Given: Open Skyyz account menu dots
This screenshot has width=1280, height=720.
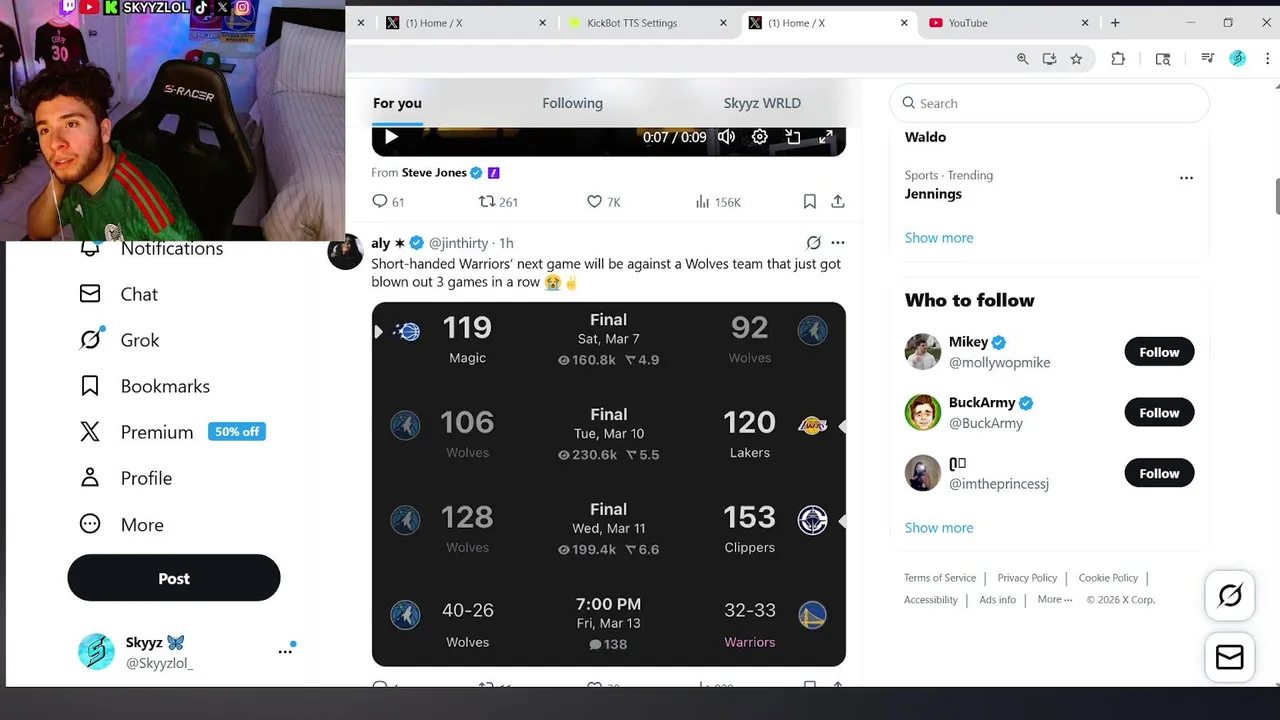Looking at the screenshot, I should pyautogui.click(x=285, y=651).
